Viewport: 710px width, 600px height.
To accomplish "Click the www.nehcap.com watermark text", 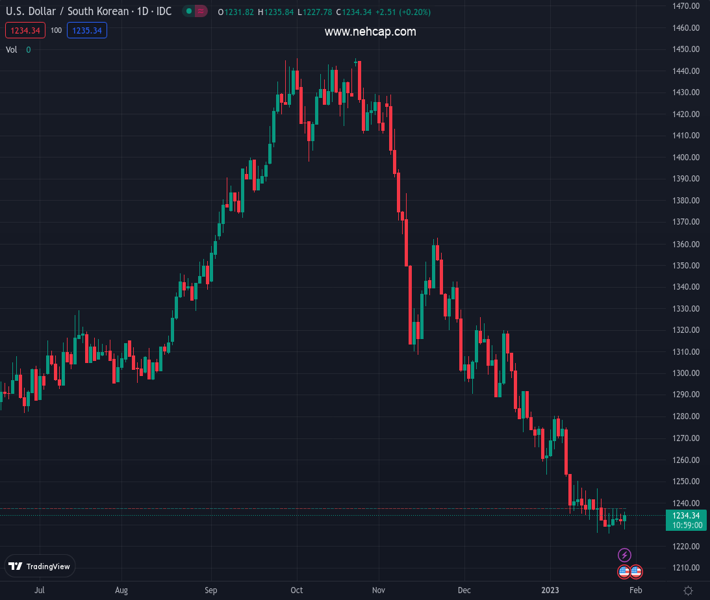I will coord(370,32).
